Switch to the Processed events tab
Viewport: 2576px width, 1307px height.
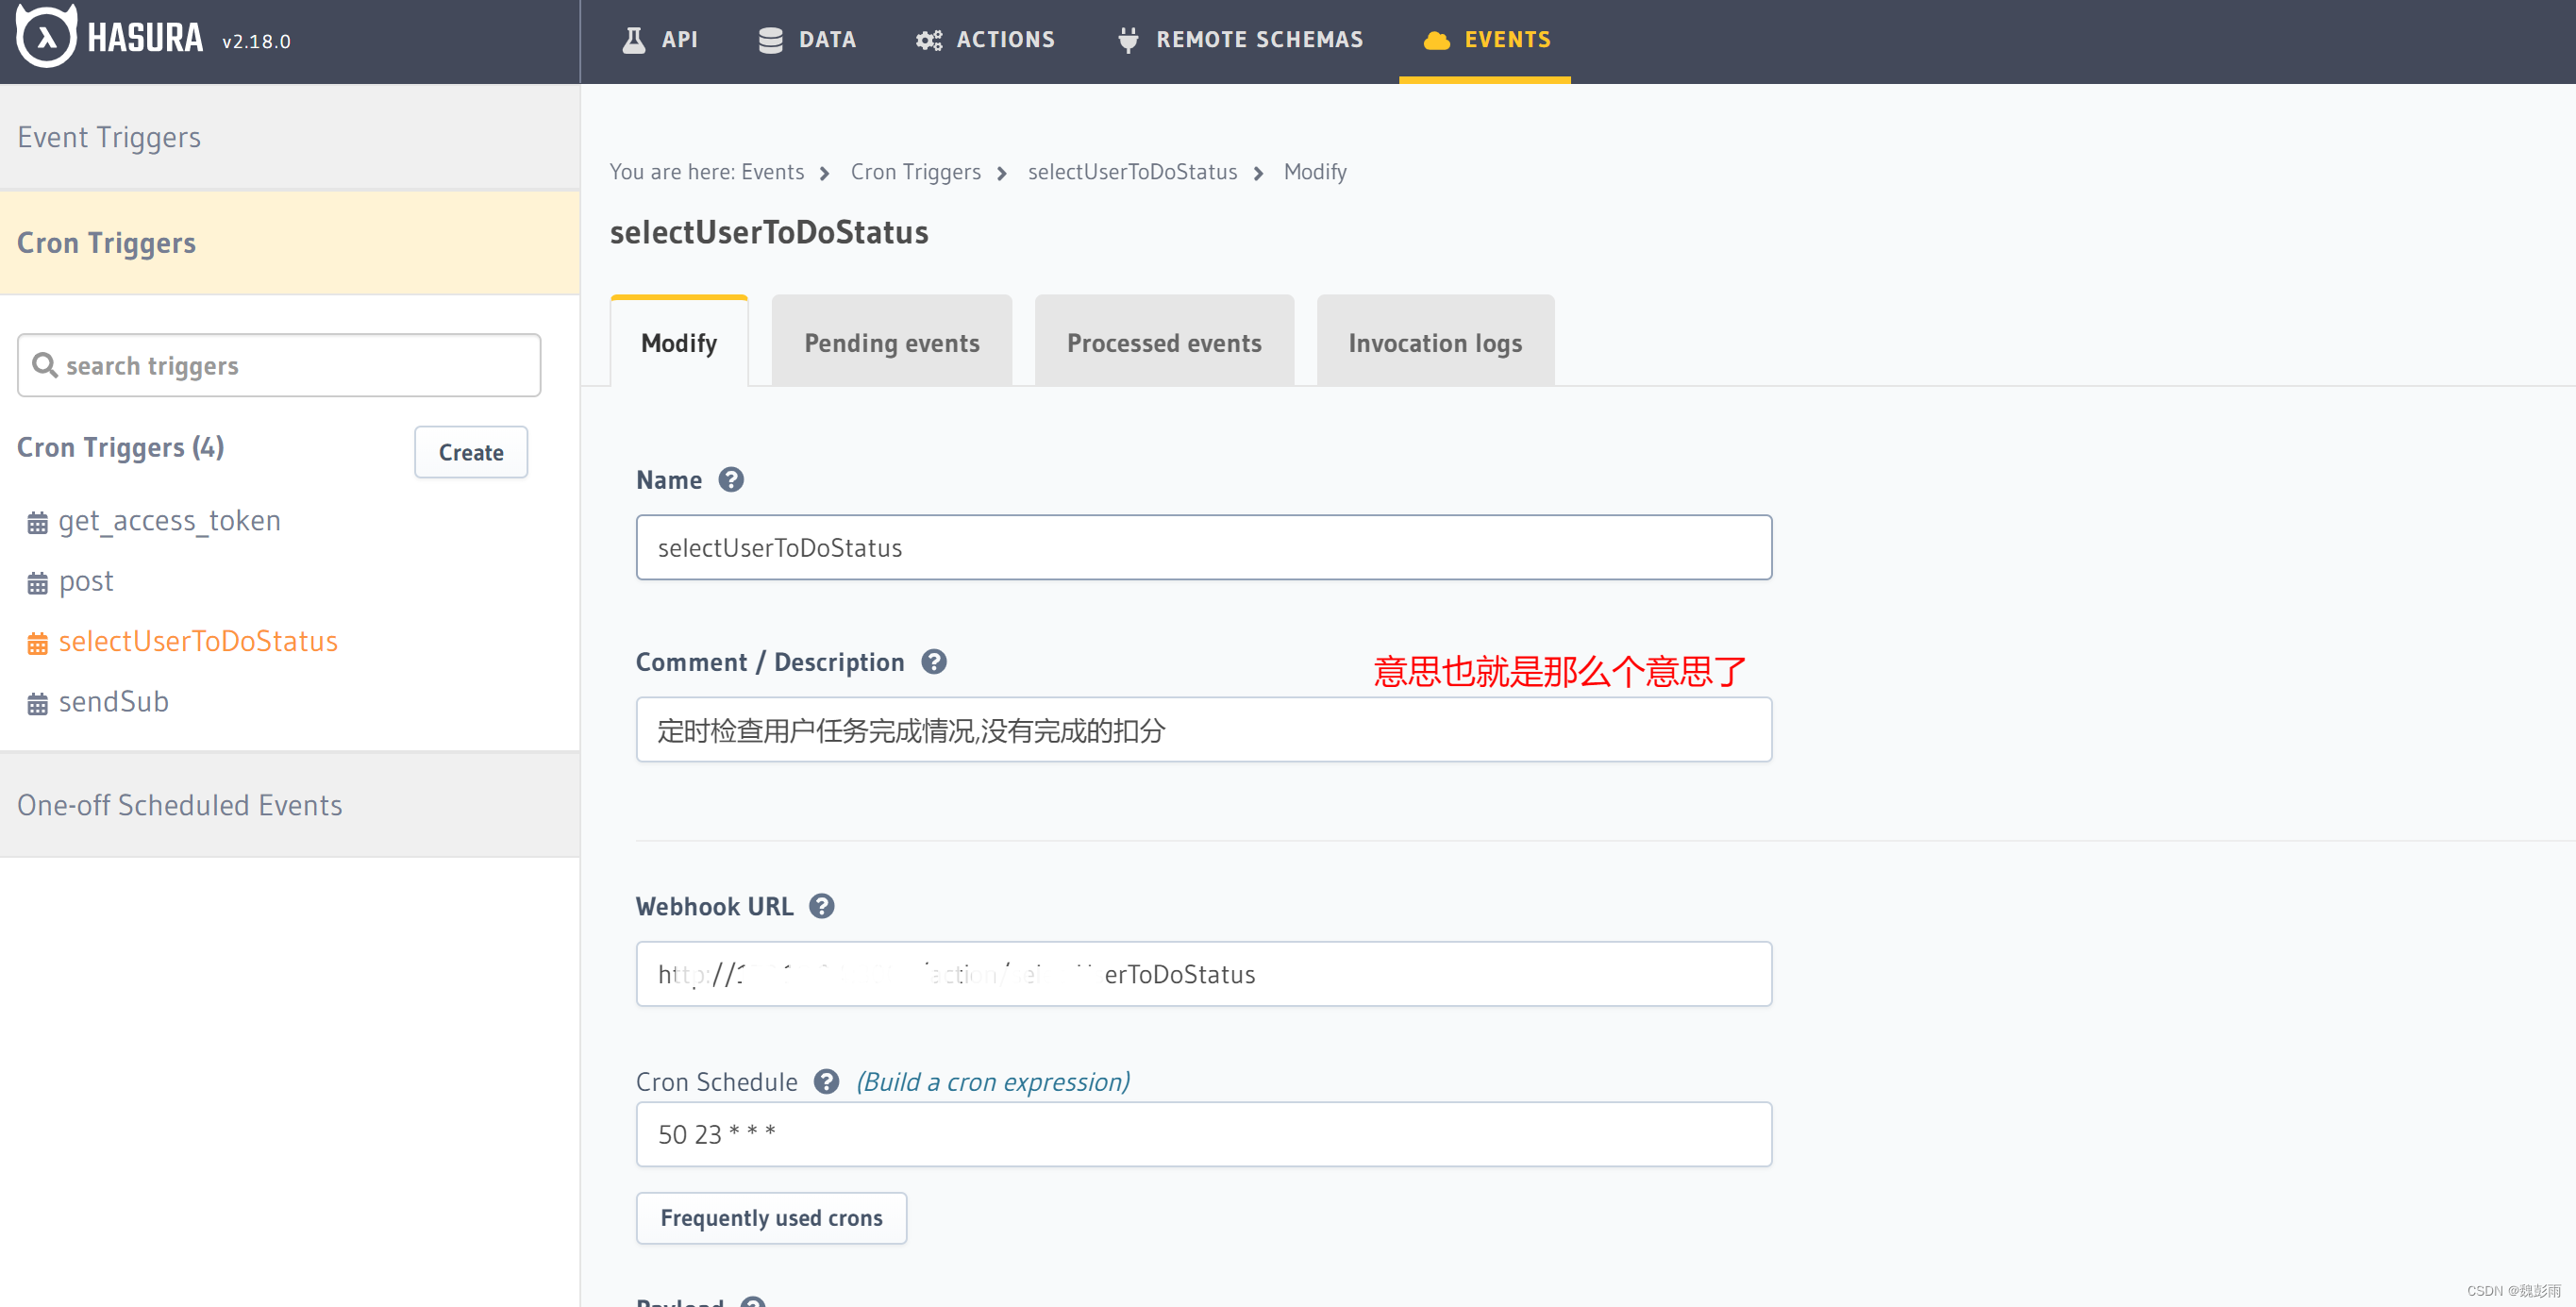tap(1164, 343)
